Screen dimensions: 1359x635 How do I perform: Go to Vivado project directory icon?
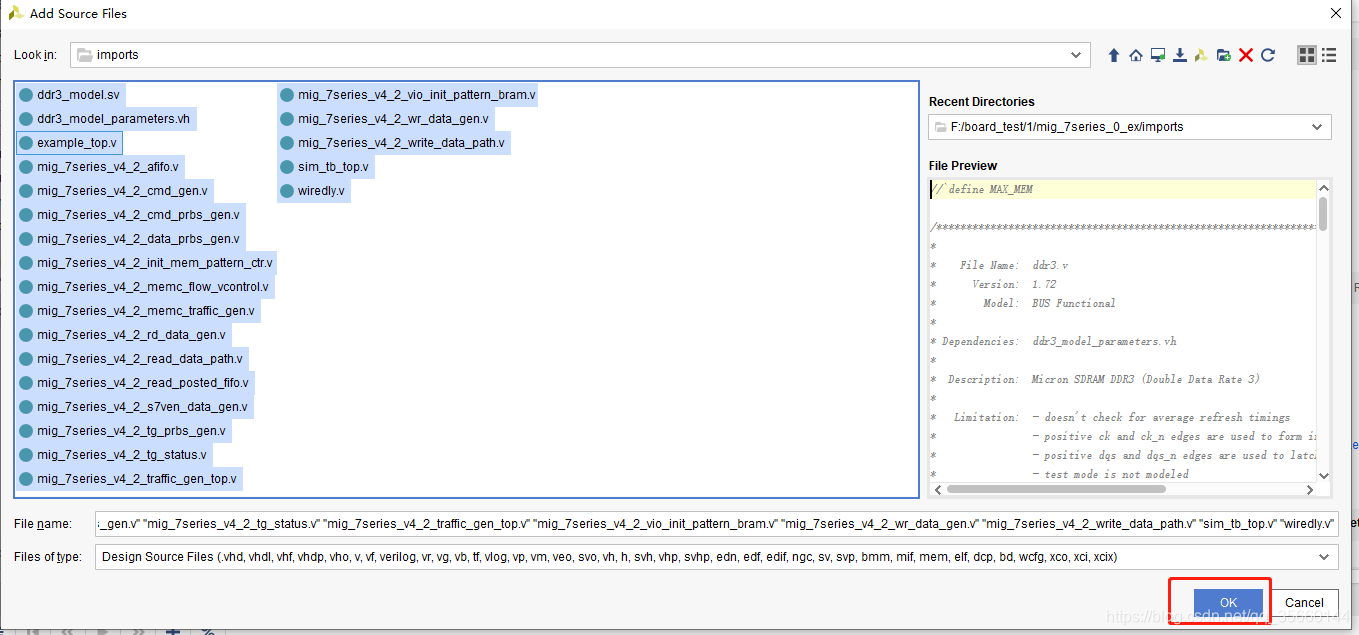[x=1201, y=56]
